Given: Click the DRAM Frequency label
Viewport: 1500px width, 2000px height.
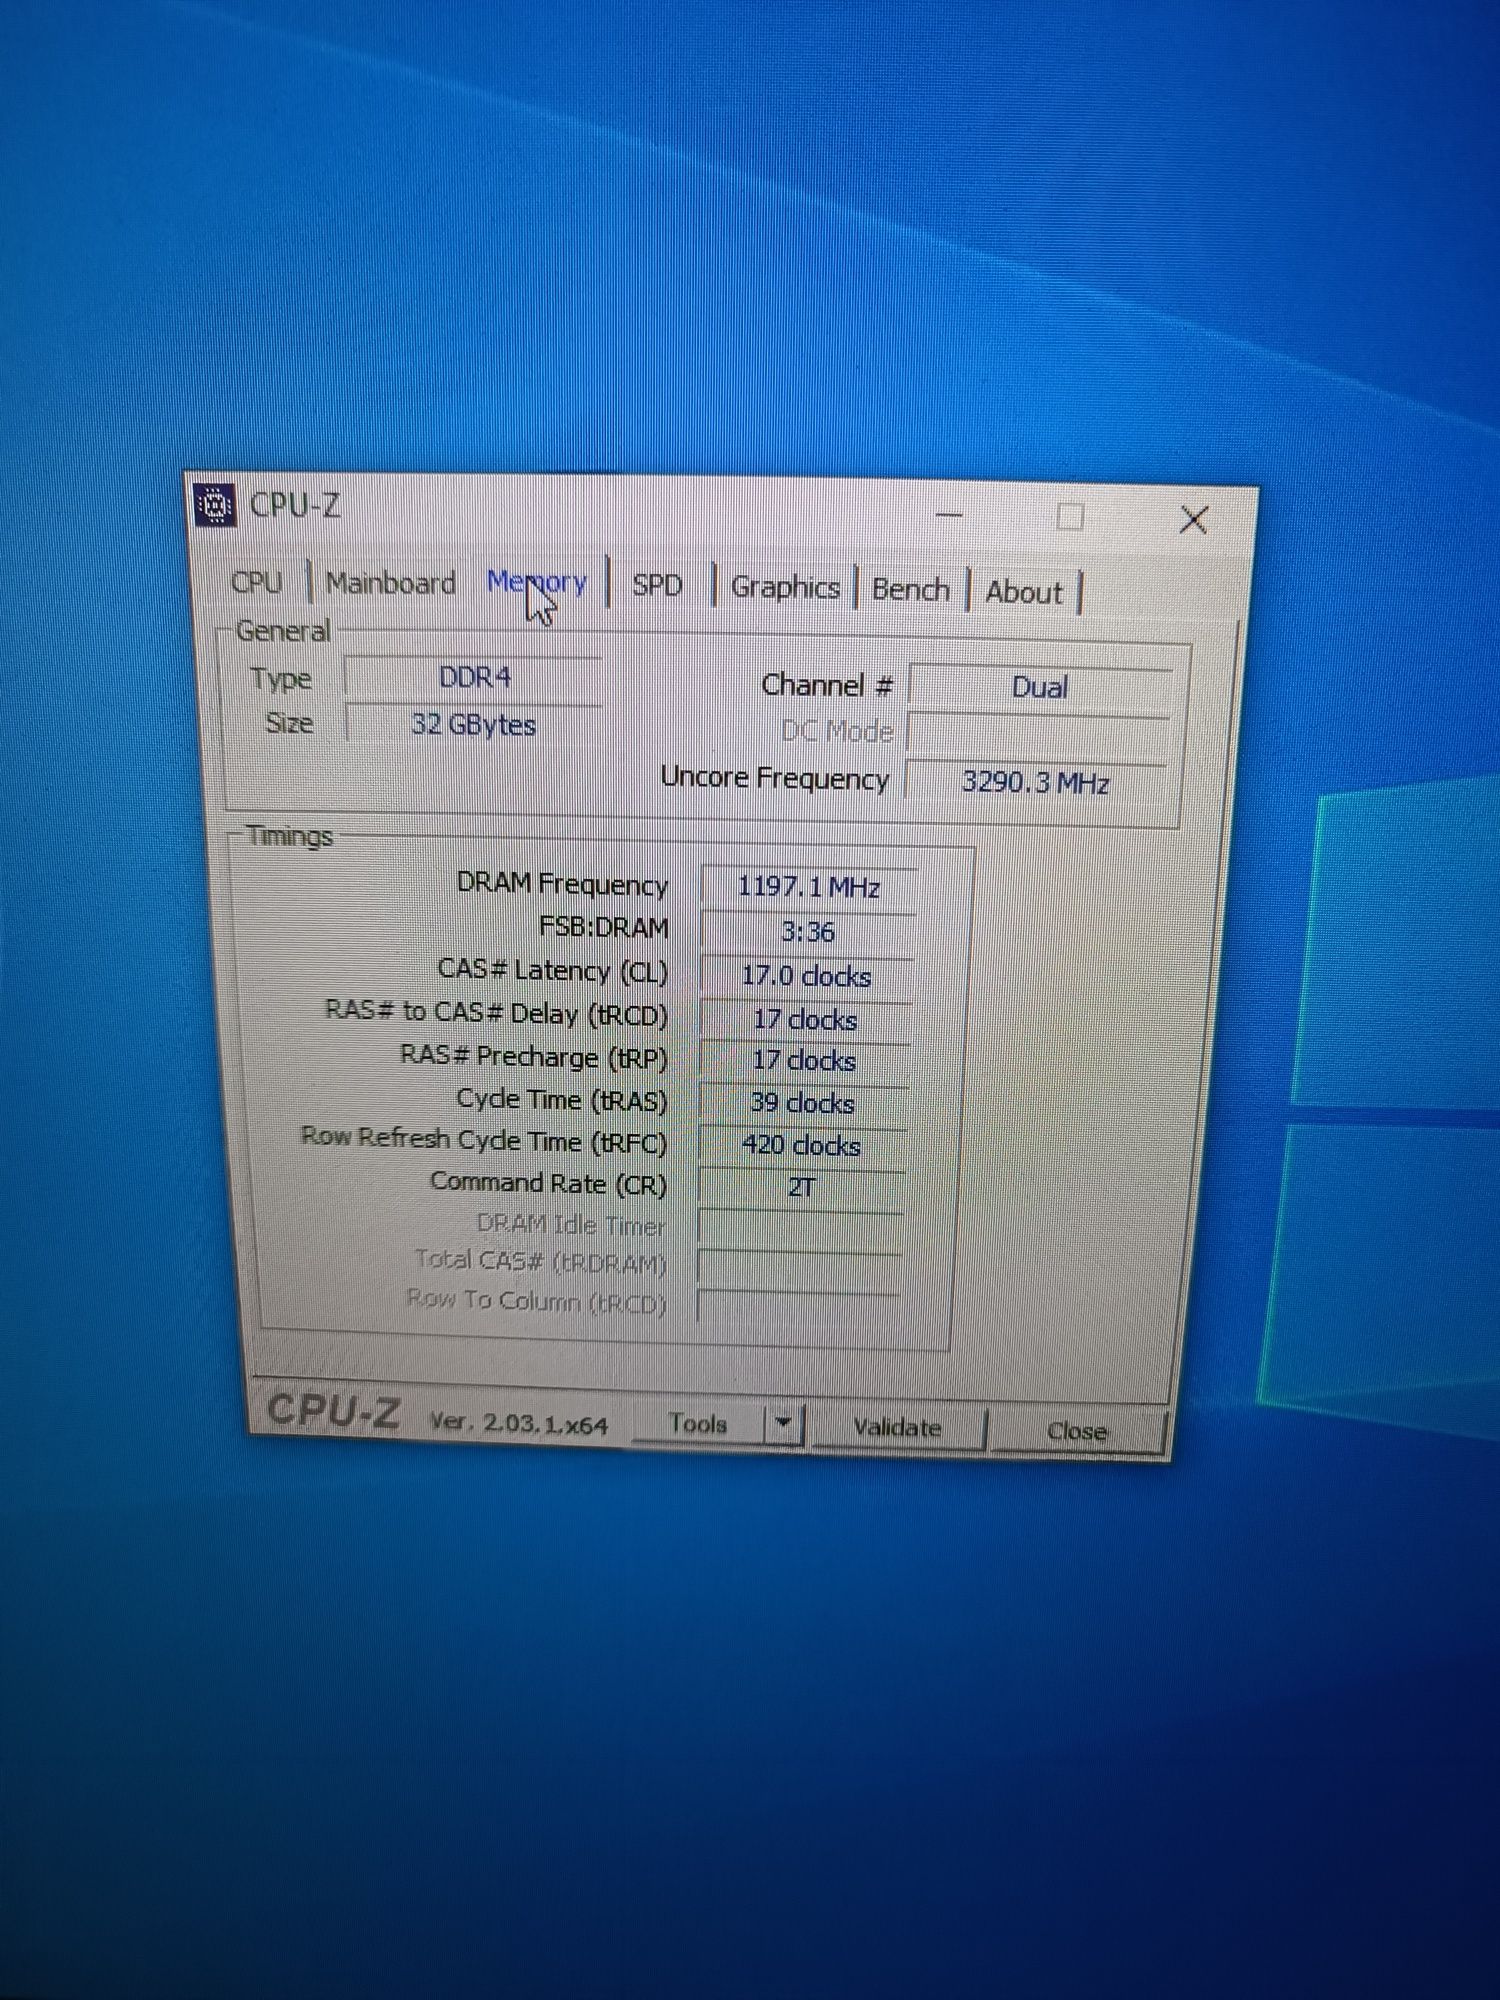Looking at the screenshot, I should point(562,883).
